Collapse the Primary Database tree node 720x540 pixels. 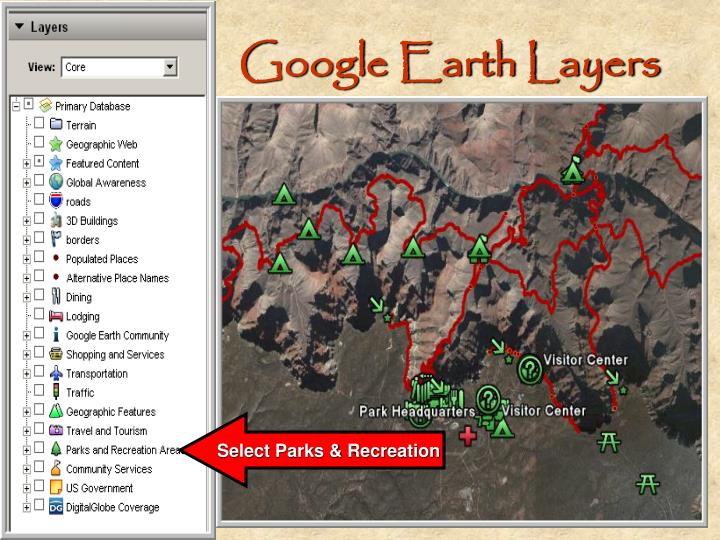click(x=16, y=107)
